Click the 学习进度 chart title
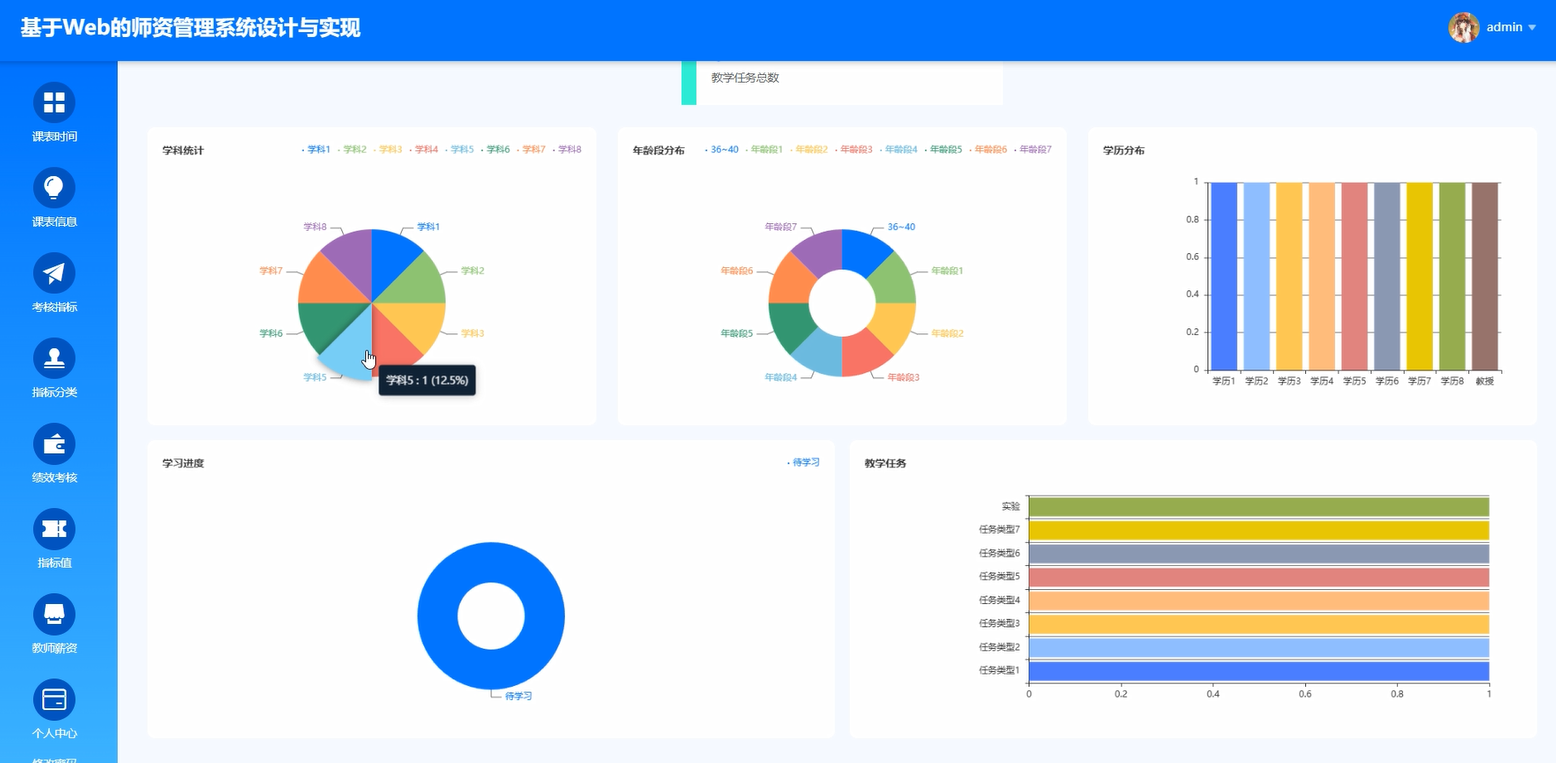 [183, 464]
